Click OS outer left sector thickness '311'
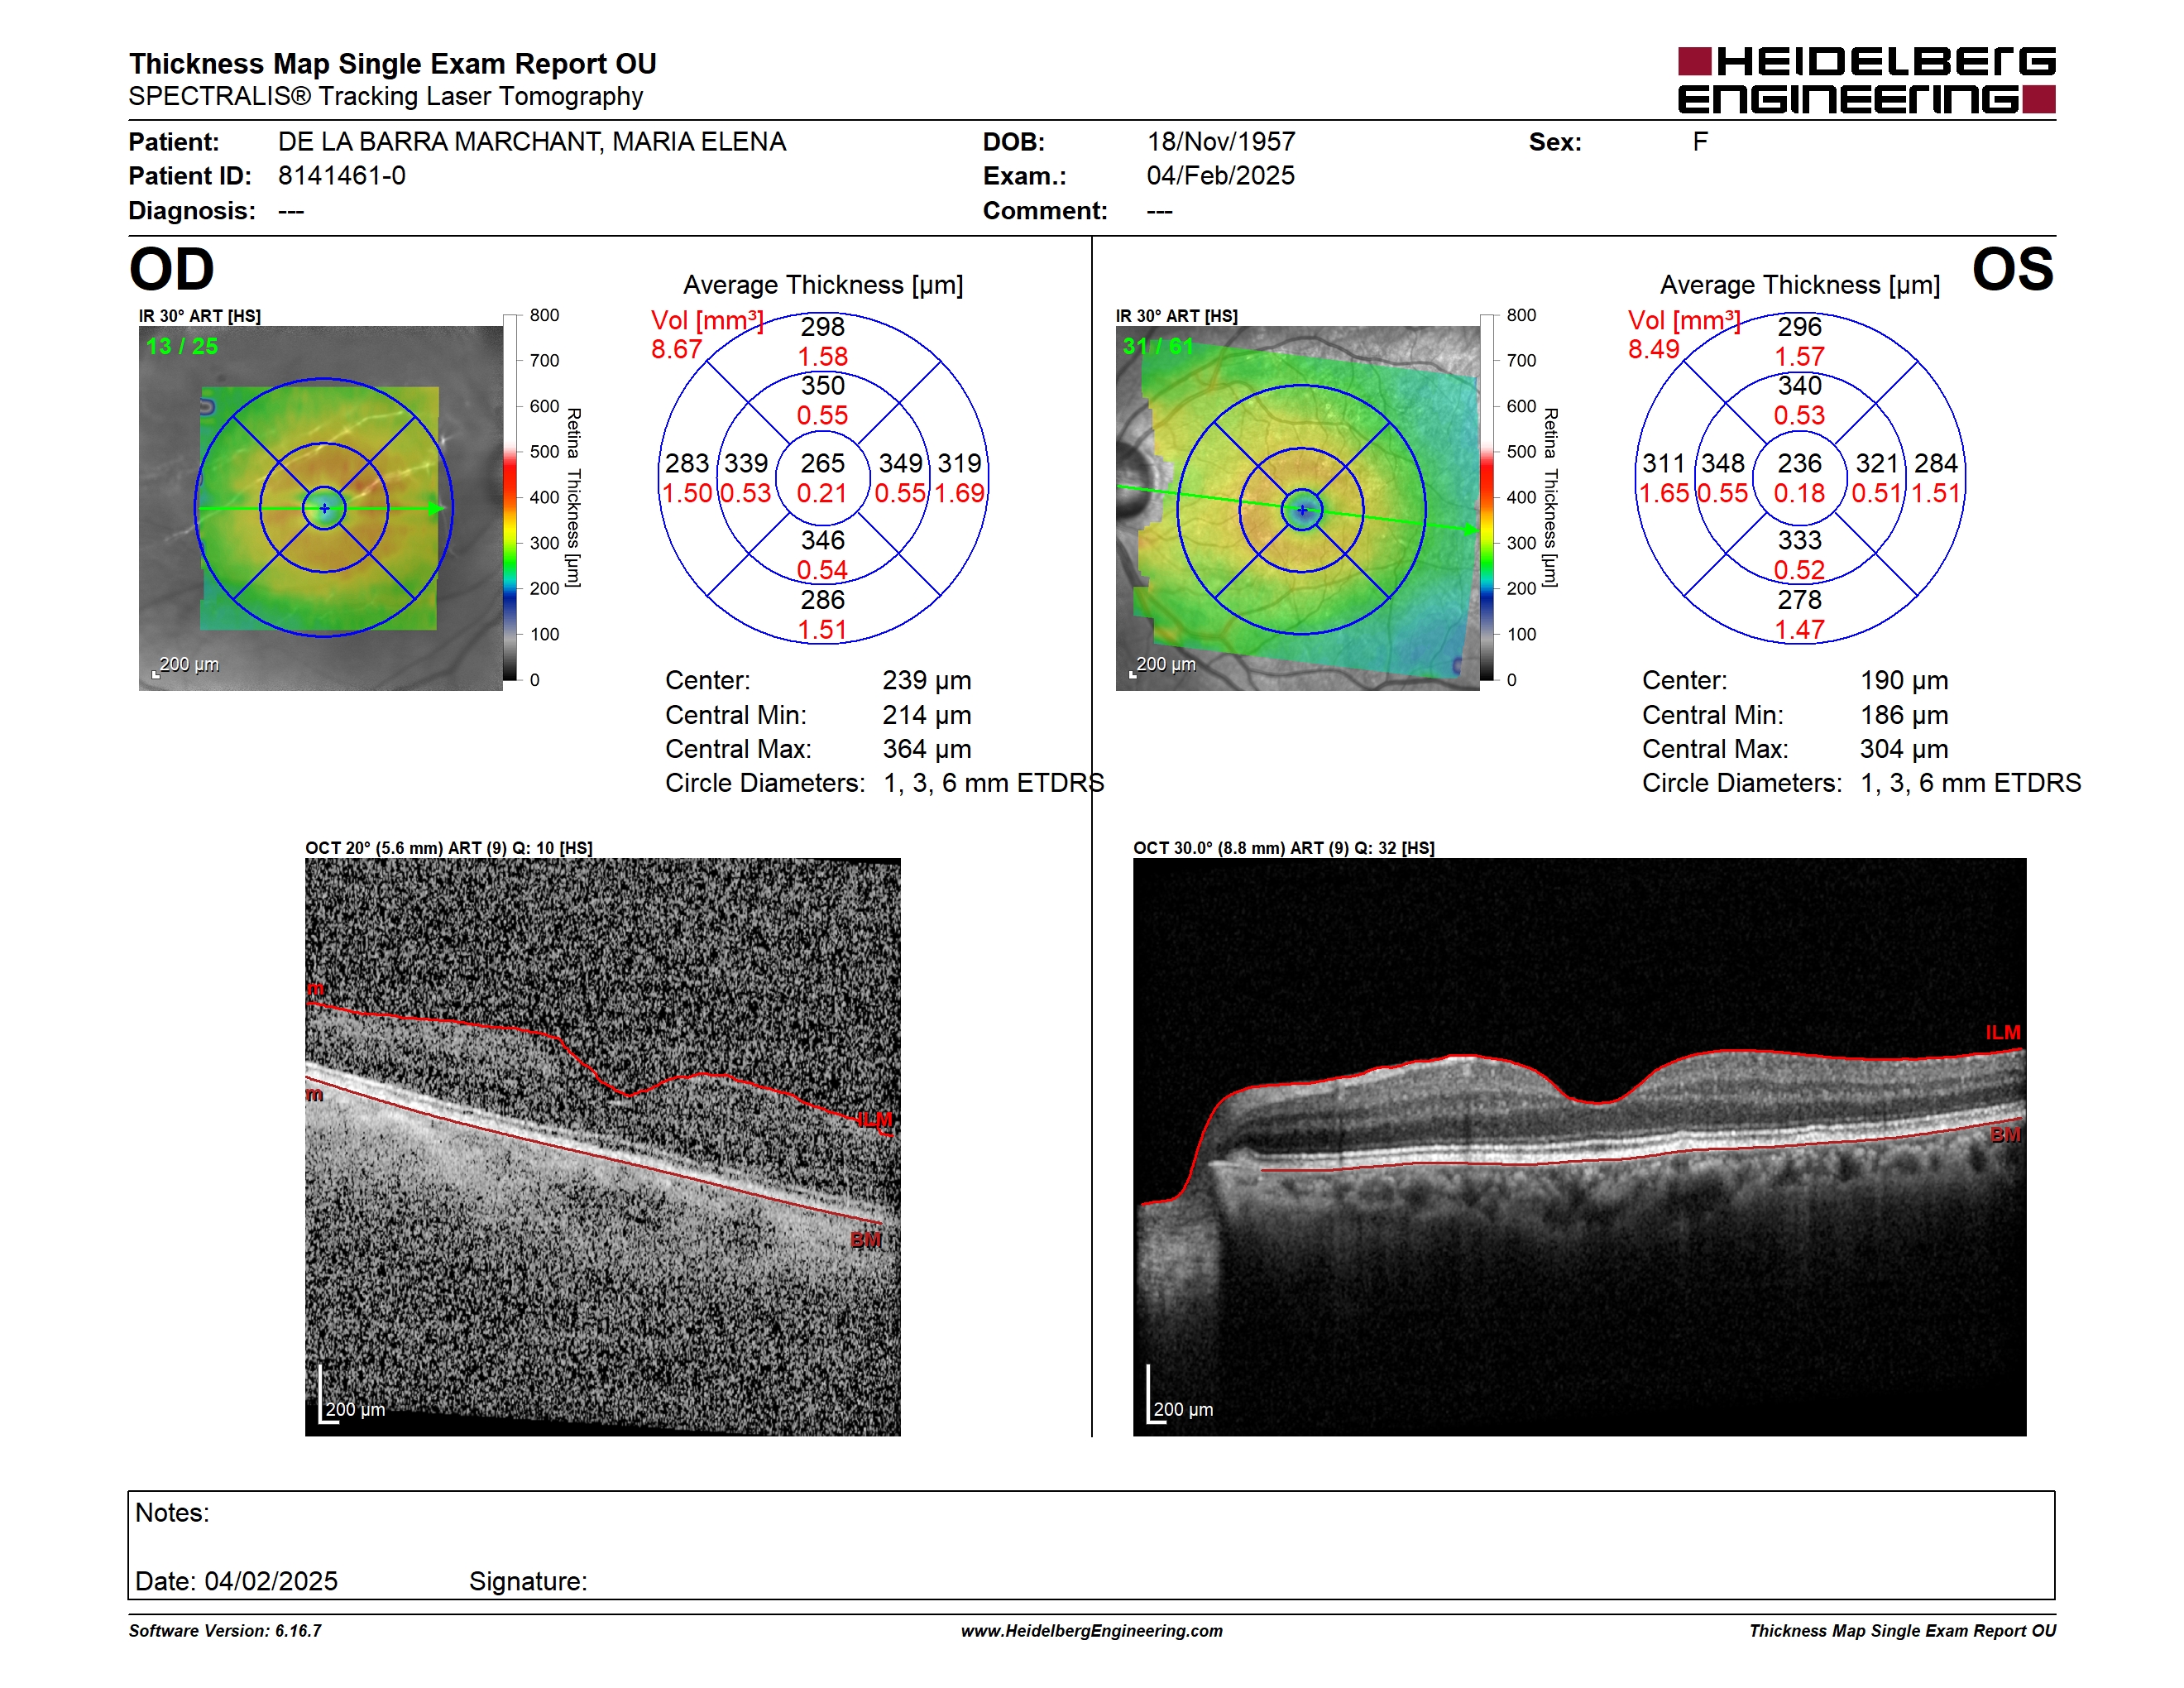This screenshot has width=2184, height=1688. [1664, 464]
